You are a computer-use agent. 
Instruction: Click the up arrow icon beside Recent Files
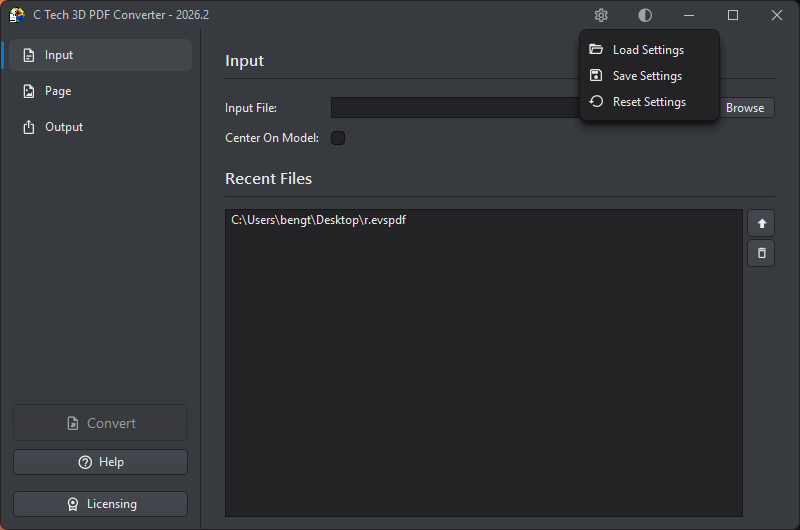click(761, 223)
